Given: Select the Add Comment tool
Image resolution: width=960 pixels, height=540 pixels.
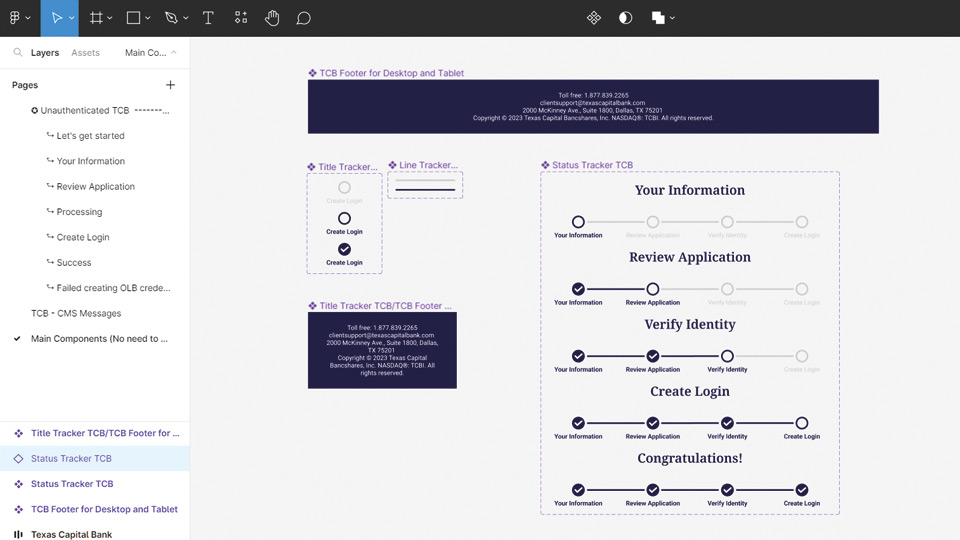Looking at the screenshot, I should point(304,18).
